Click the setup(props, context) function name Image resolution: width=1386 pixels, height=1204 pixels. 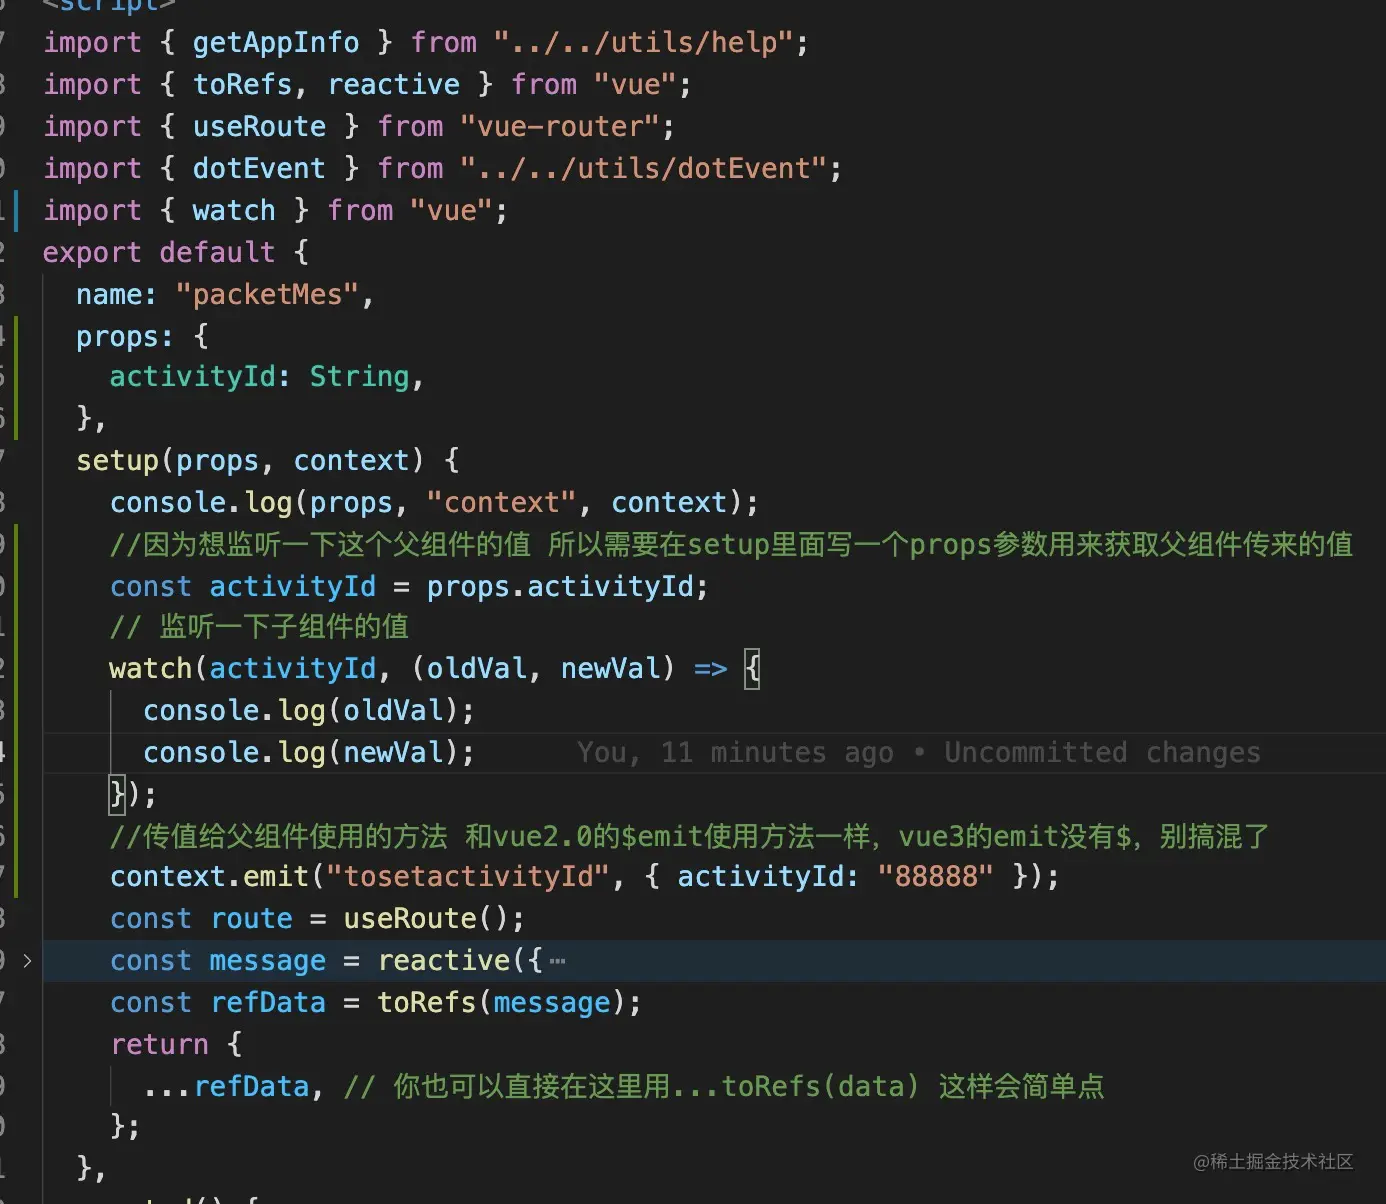(117, 460)
